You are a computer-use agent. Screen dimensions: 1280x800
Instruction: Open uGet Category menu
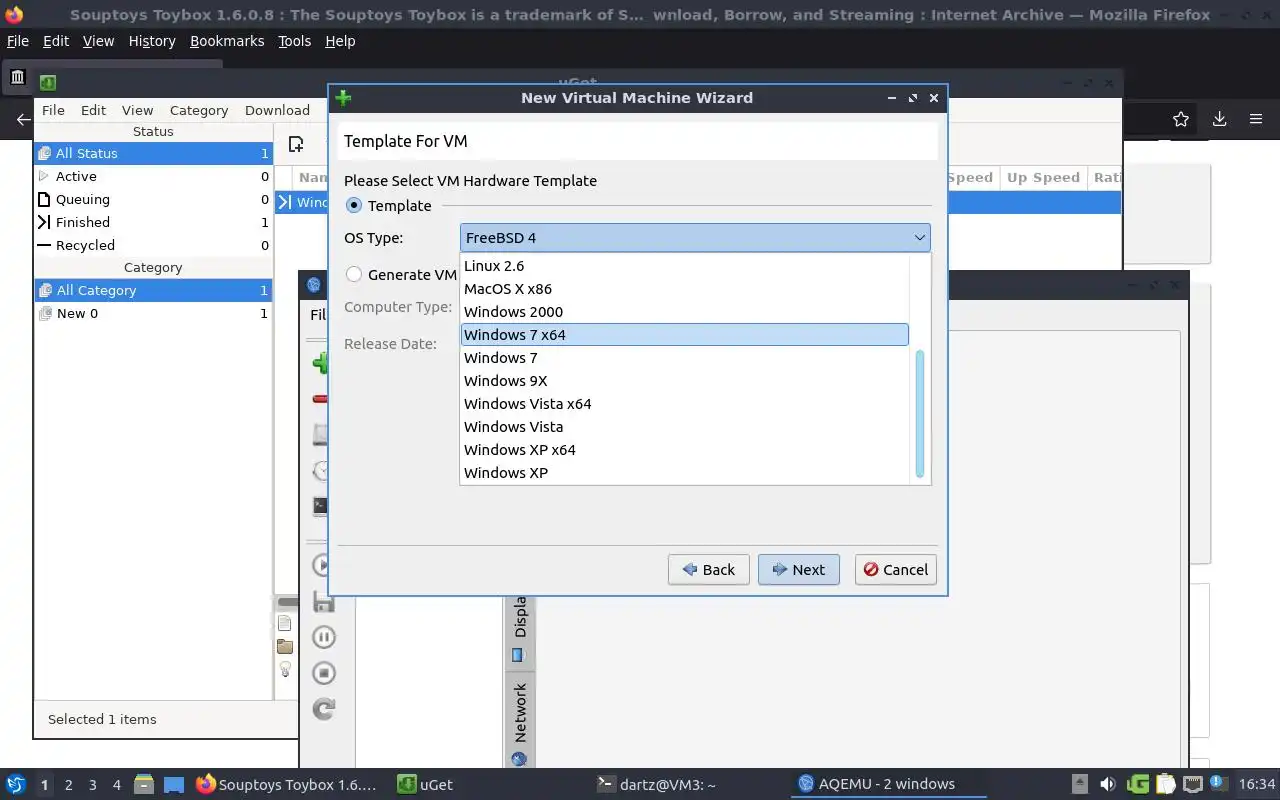pyautogui.click(x=199, y=110)
